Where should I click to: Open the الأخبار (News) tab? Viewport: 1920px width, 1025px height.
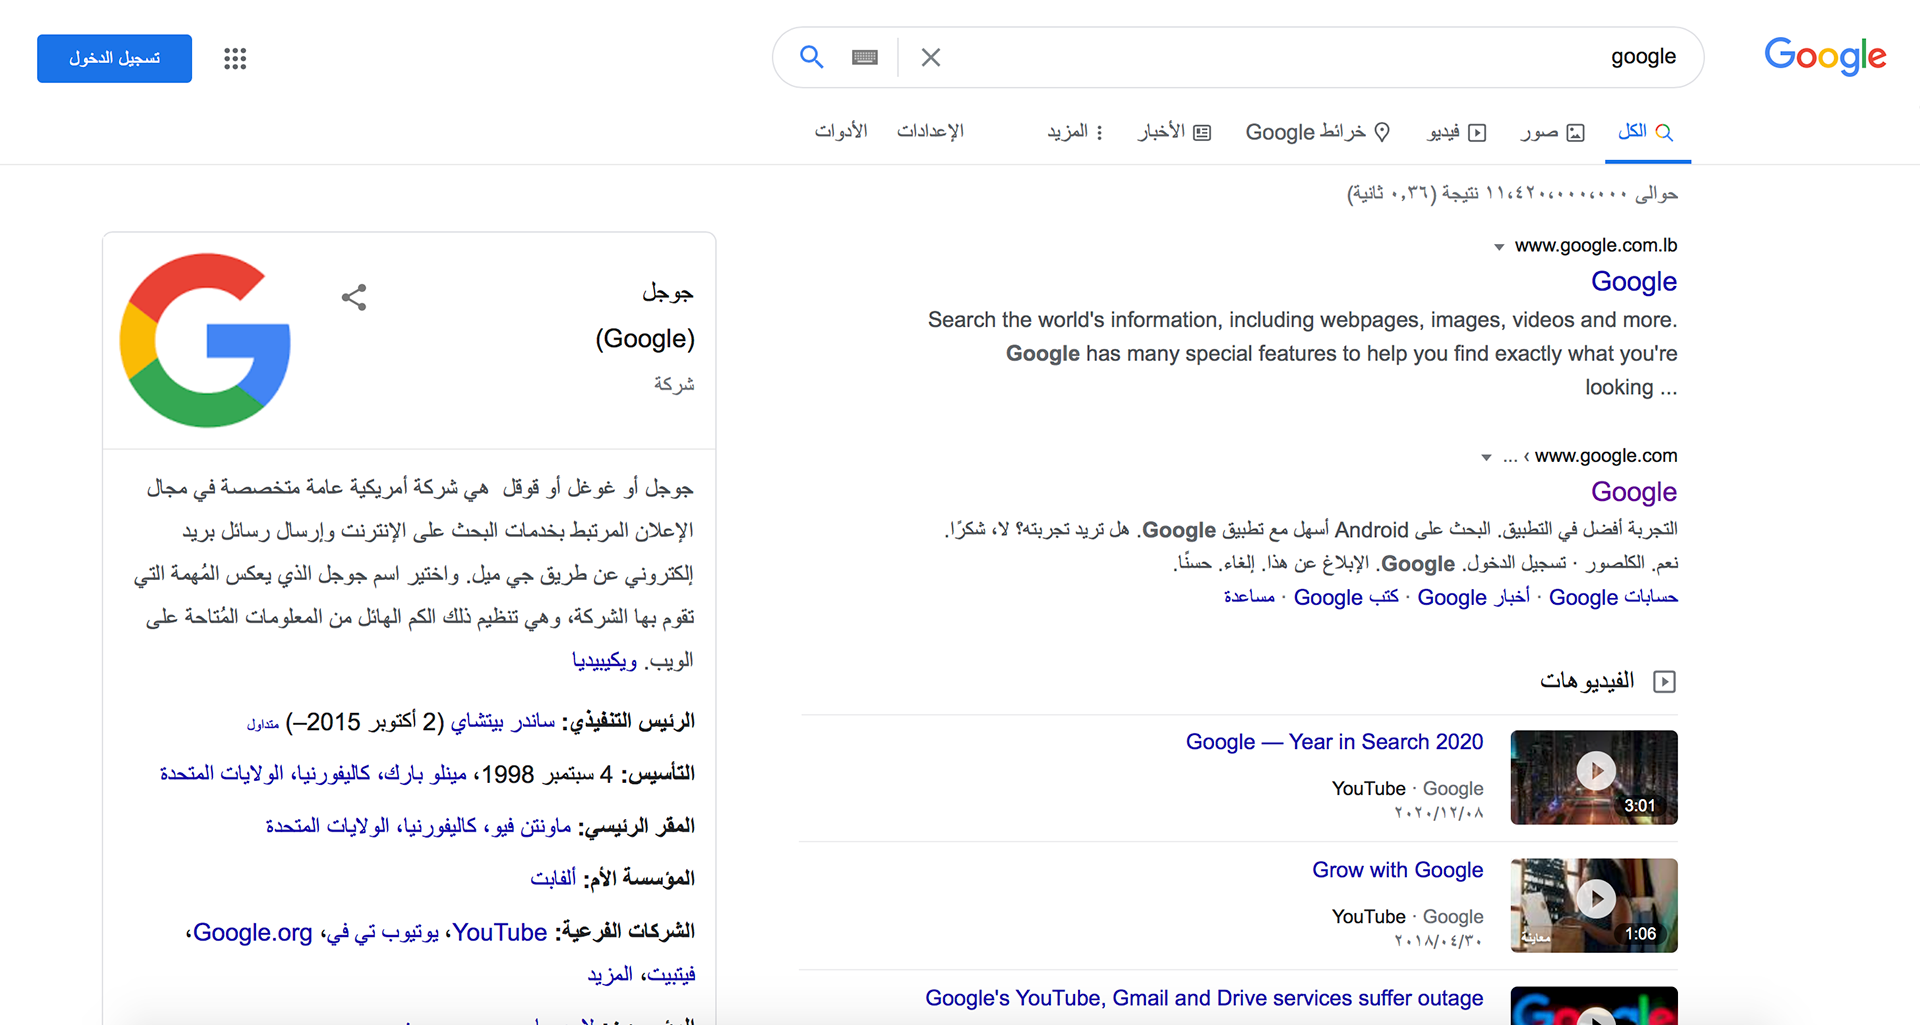point(1174,132)
